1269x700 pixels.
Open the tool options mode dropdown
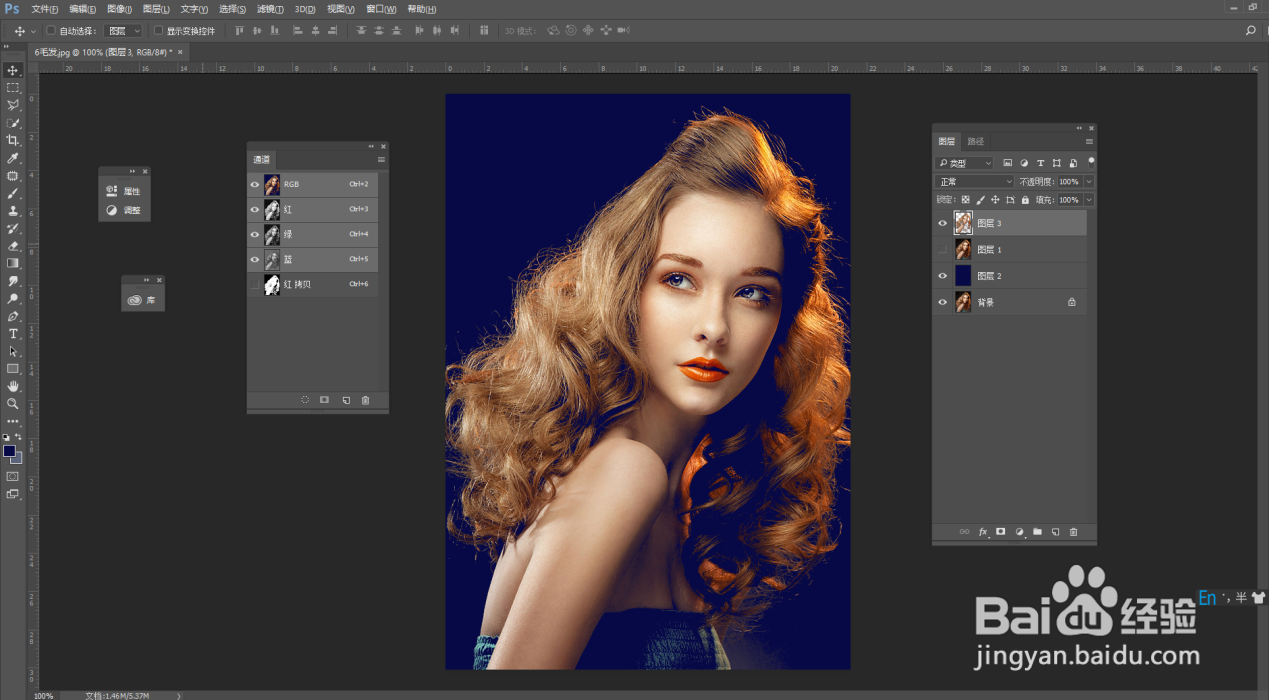pyautogui.click(x=122, y=30)
